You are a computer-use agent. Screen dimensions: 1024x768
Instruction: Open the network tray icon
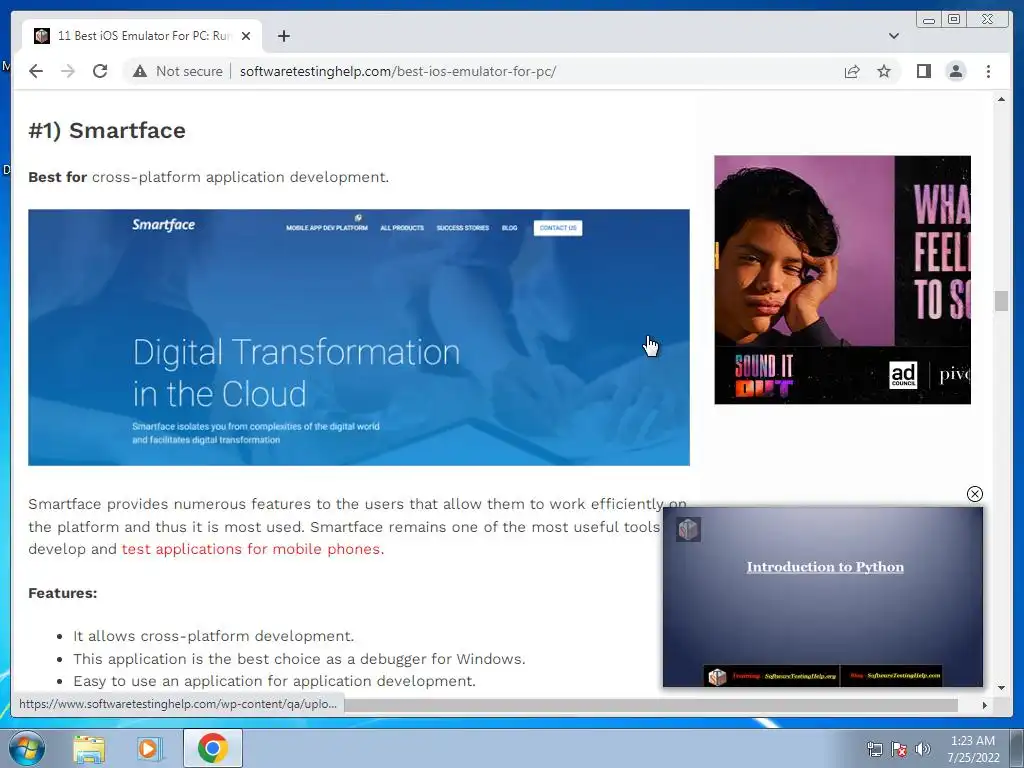pyautogui.click(x=874, y=749)
